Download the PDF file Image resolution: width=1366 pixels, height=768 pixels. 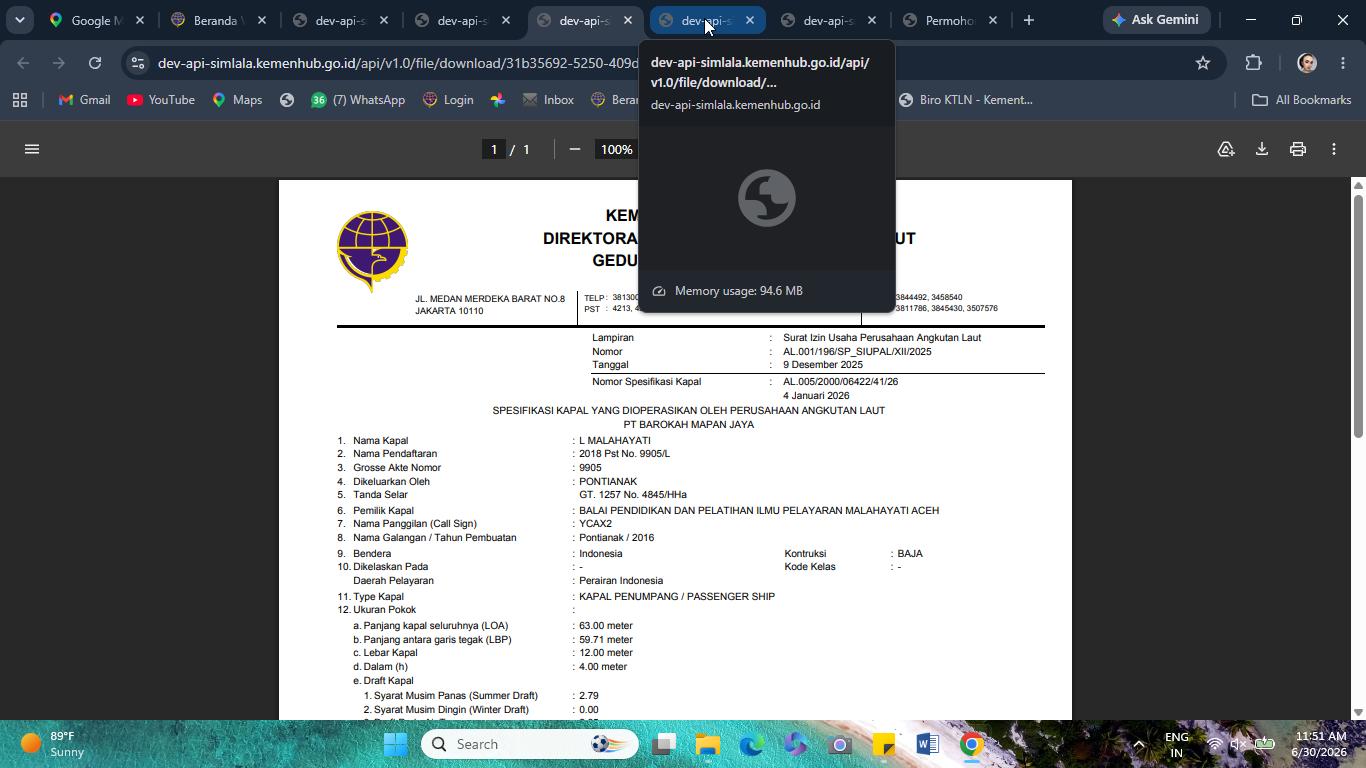point(1261,149)
